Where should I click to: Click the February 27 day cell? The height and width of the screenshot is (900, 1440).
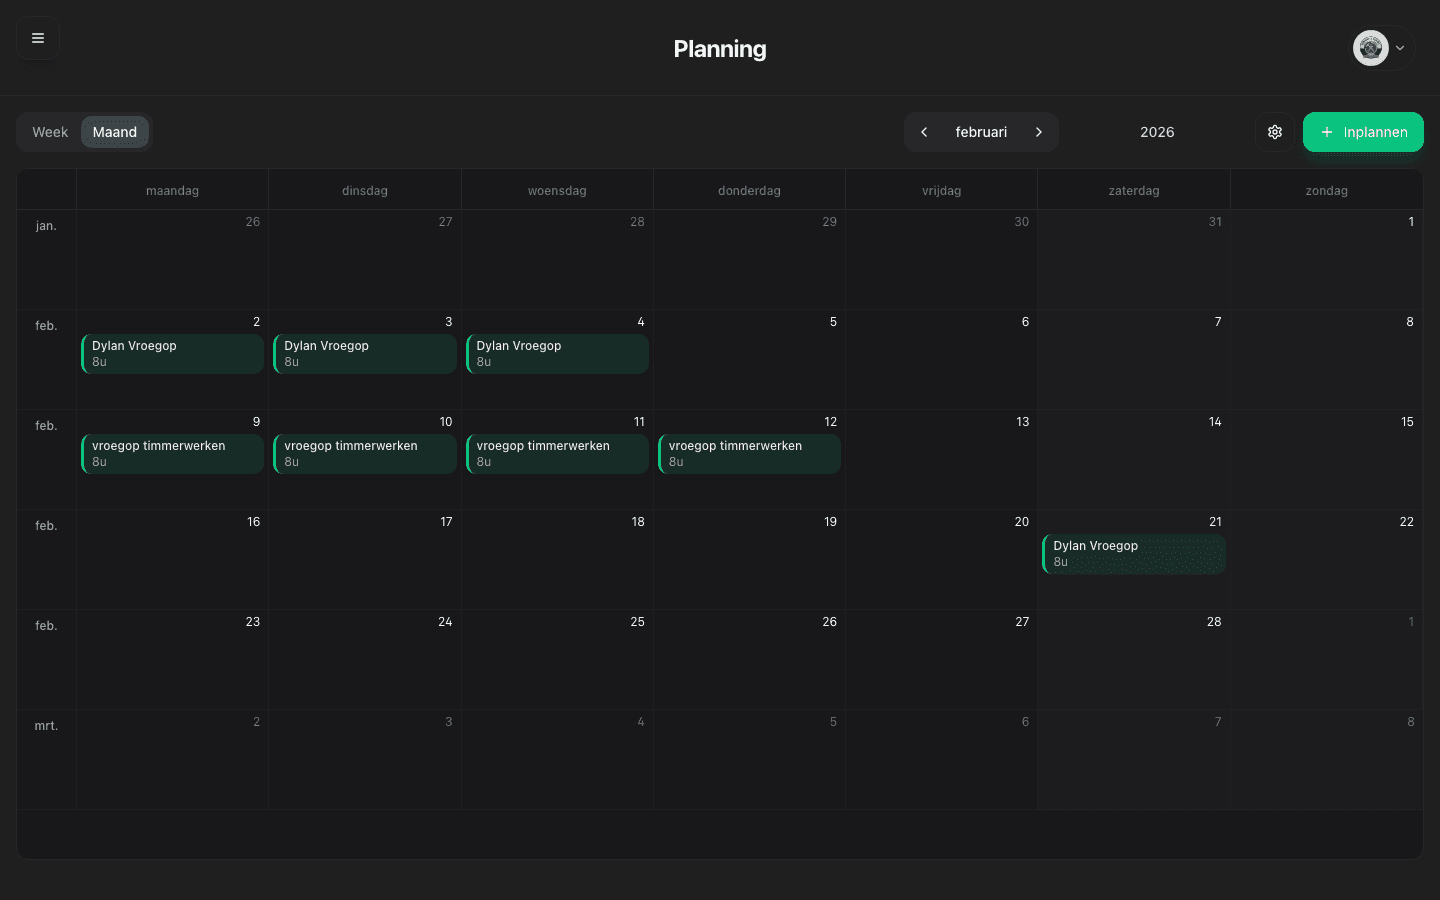pos(941,665)
